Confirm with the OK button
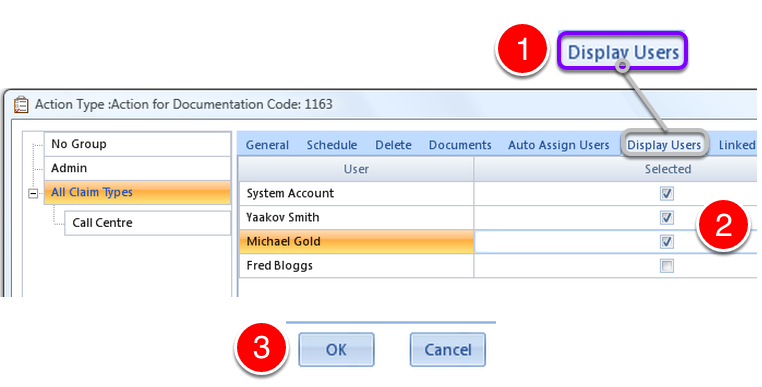The width and height of the screenshot is (762, 387). coord(336,350)
